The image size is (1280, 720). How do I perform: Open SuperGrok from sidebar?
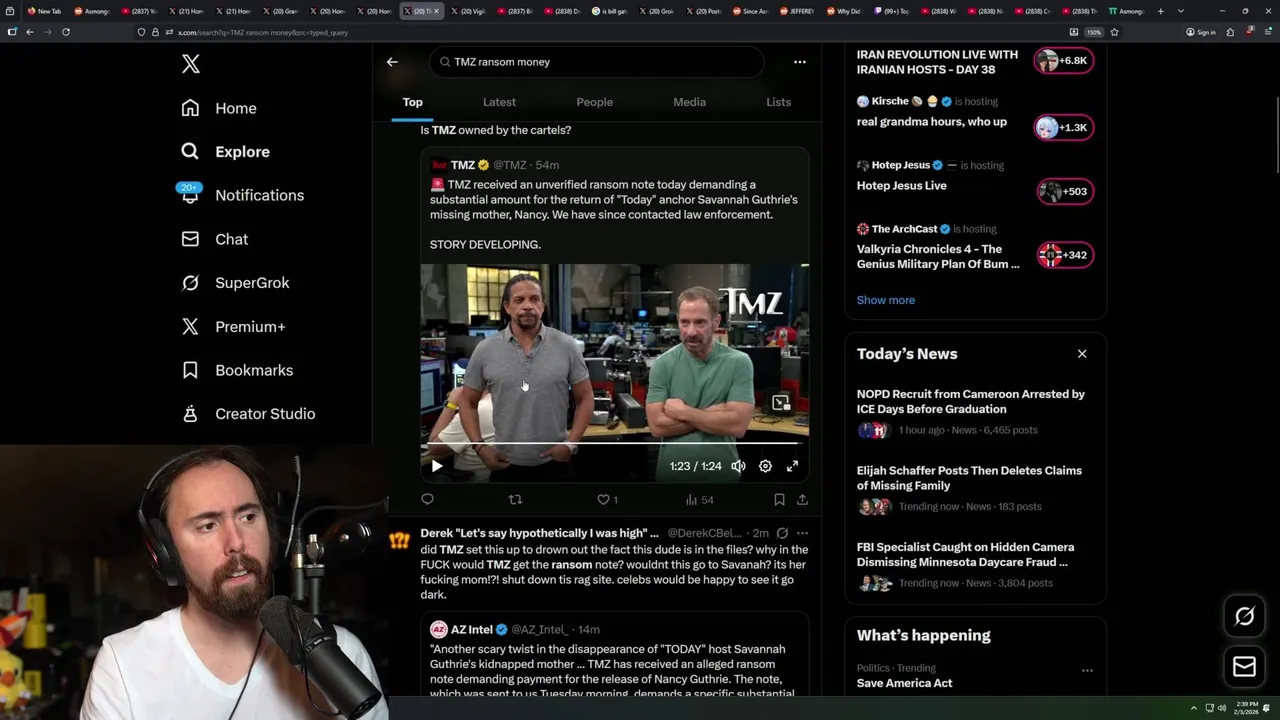click(235, 283)
